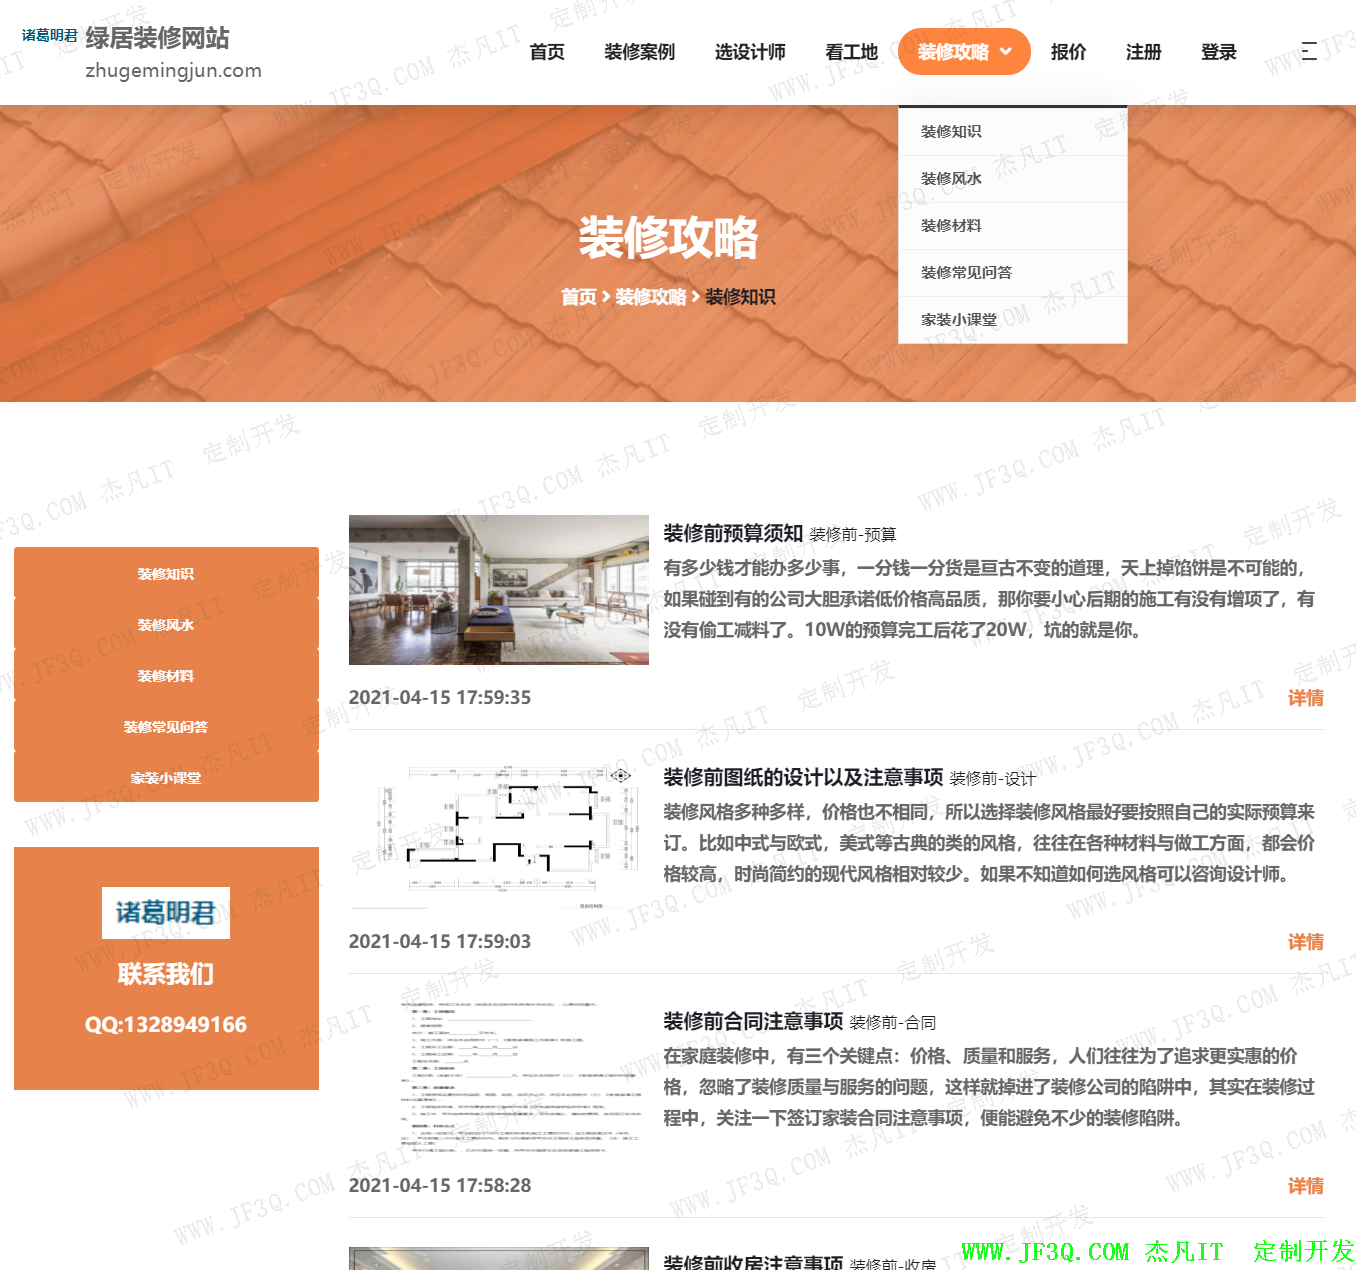Screen dimensions: 1356x1270
Task: Select 装修风水 from the dropdown menu
Action: [951, 179]
